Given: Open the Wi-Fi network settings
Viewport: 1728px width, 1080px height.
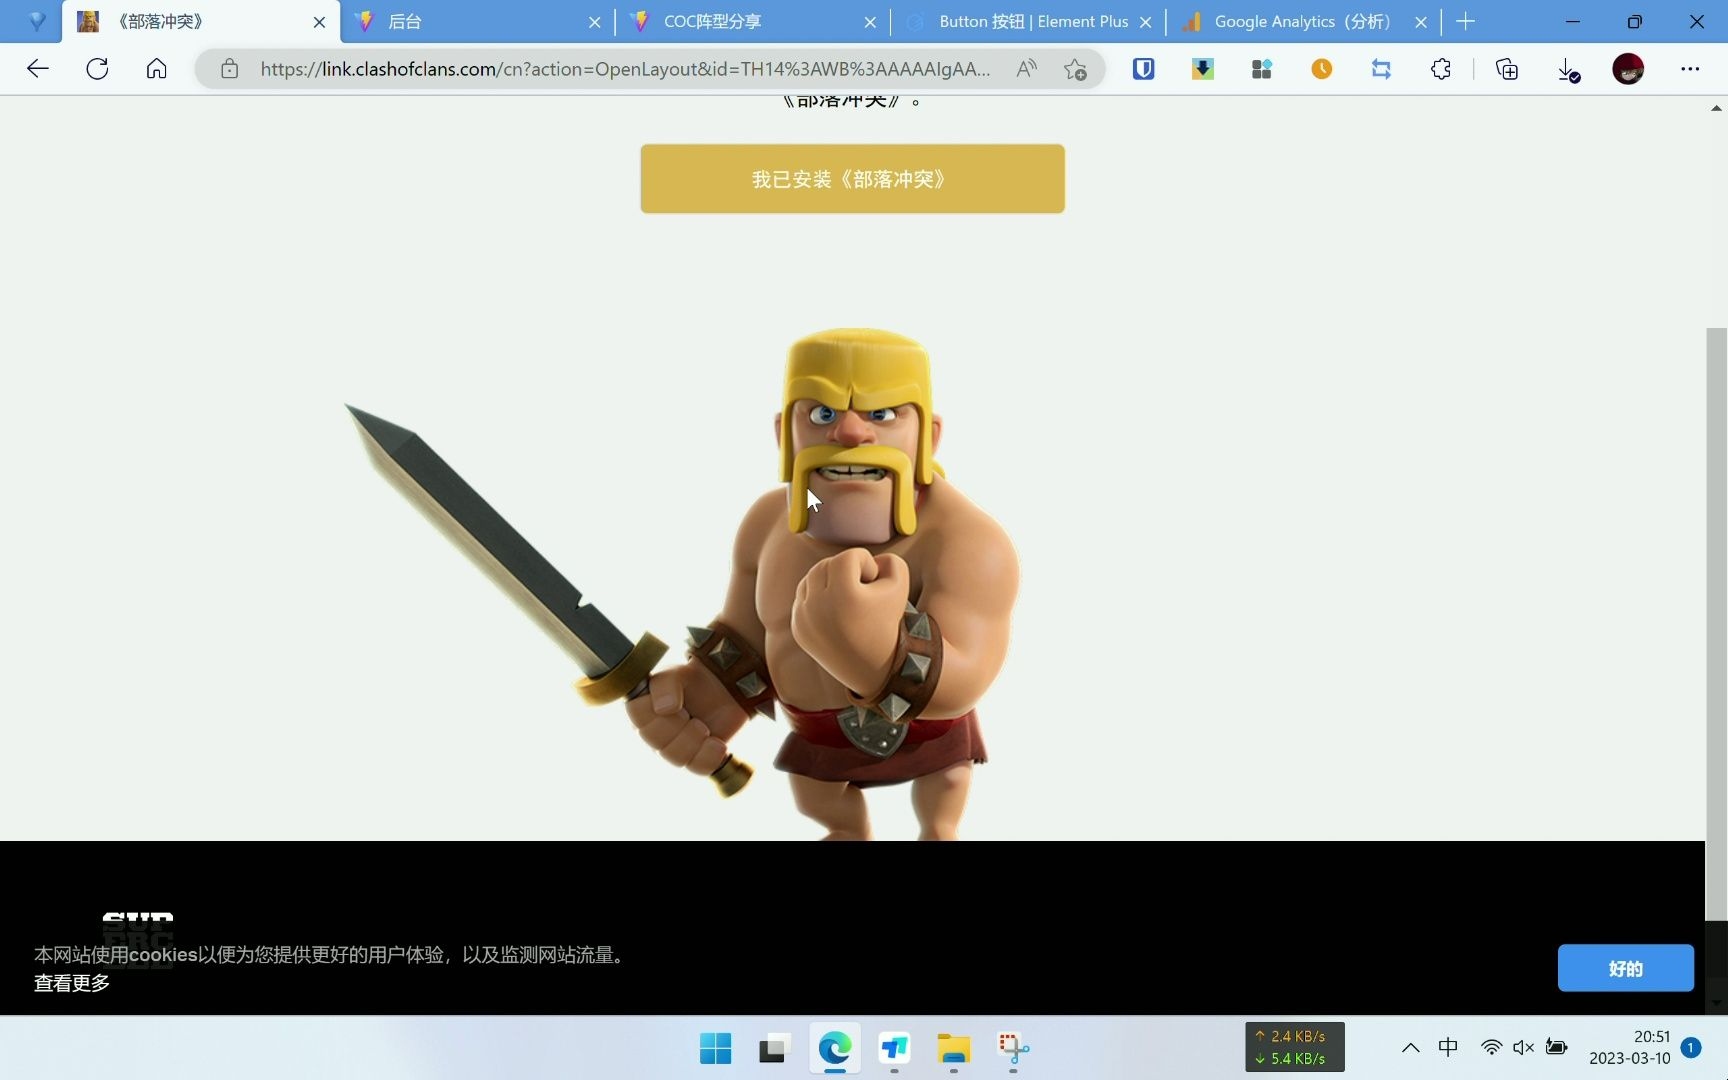Looking at the screenshot, I should 1491,1047.
